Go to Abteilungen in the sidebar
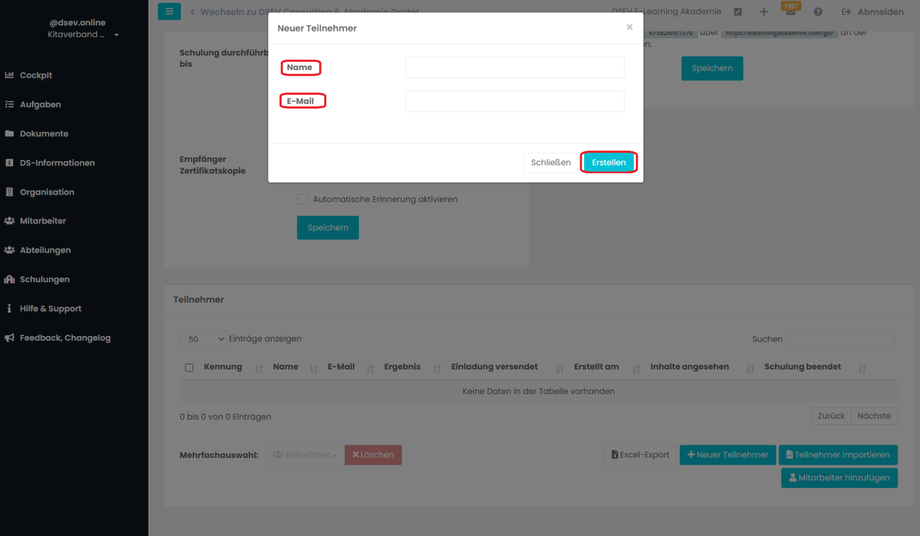 pos(45,250)
